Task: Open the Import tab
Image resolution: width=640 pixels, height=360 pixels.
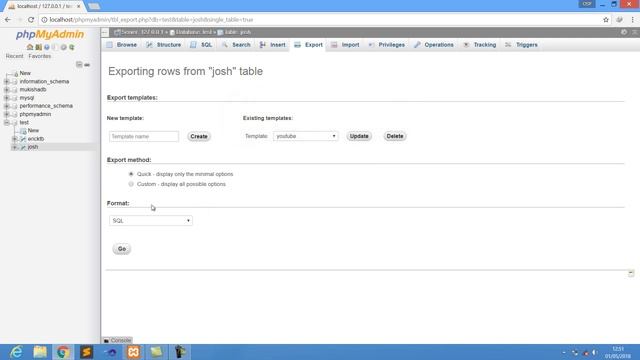Action: (345, 45)
